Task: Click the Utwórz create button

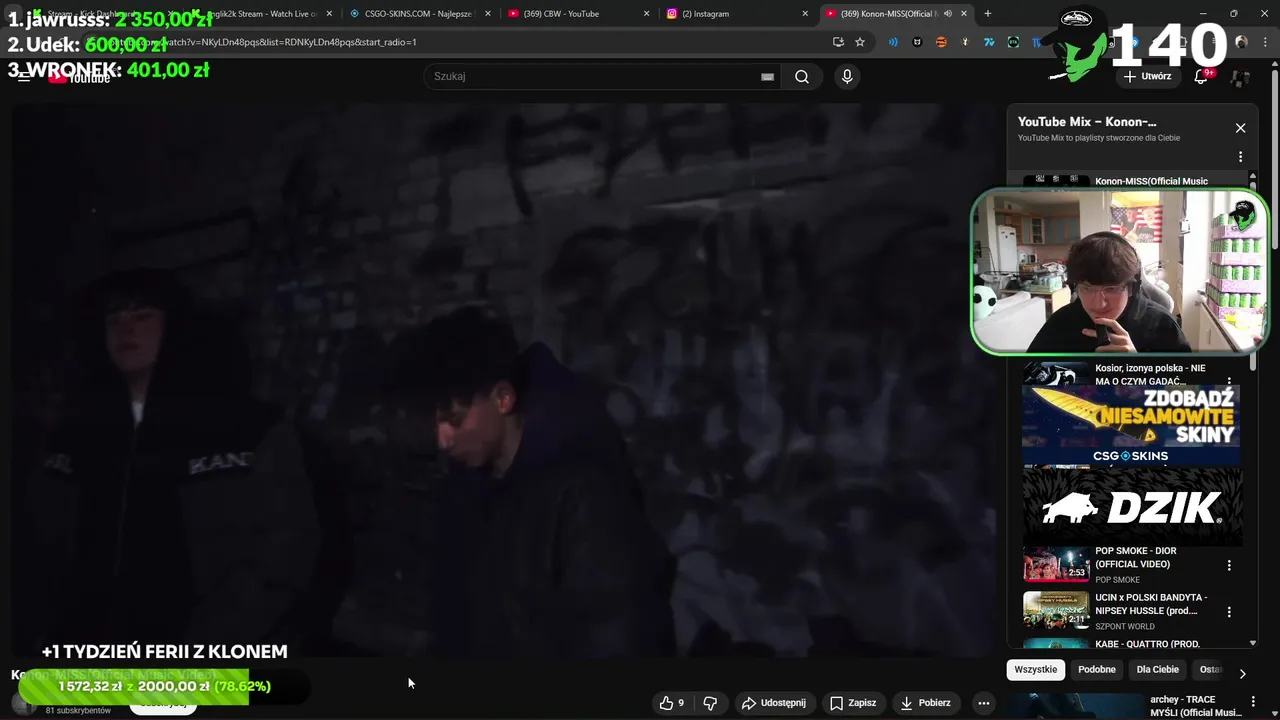Action: click(x=1146, y=76)
